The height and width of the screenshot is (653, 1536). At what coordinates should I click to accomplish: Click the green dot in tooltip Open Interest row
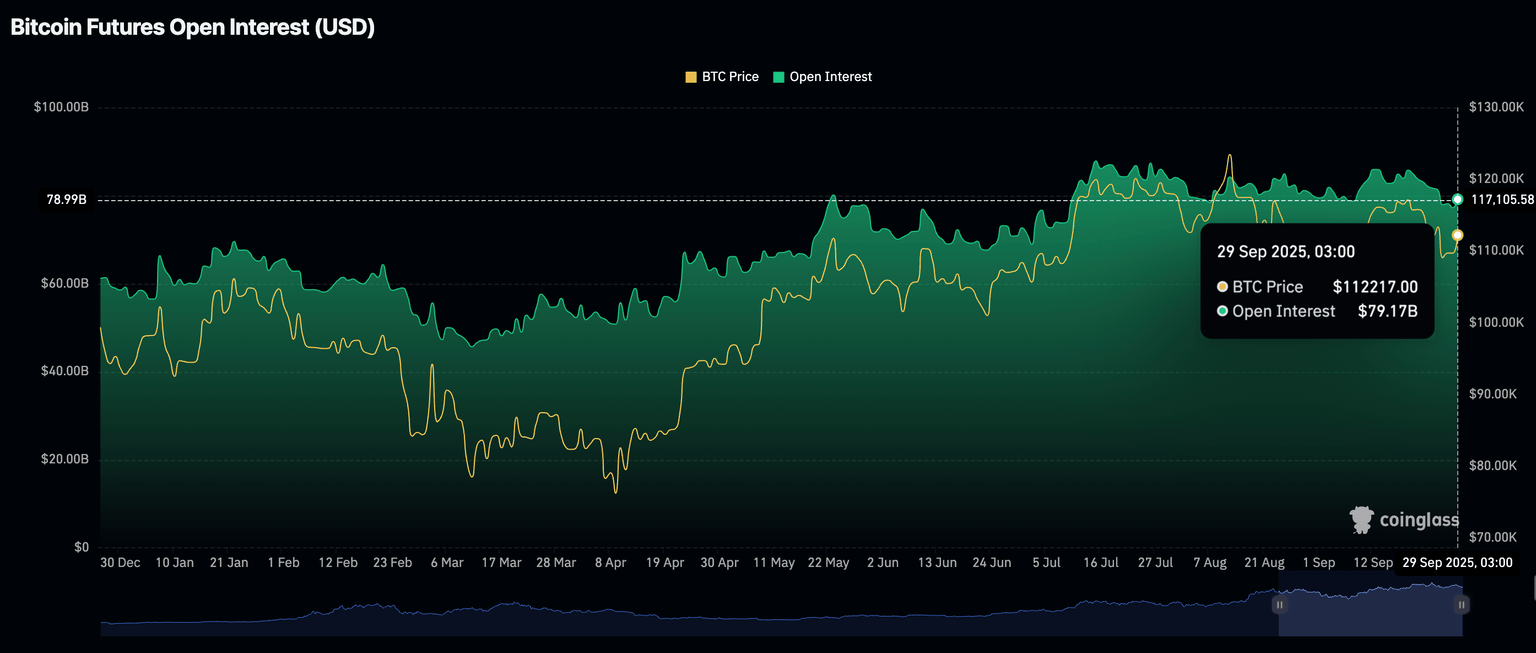(x=1222, y=312)
